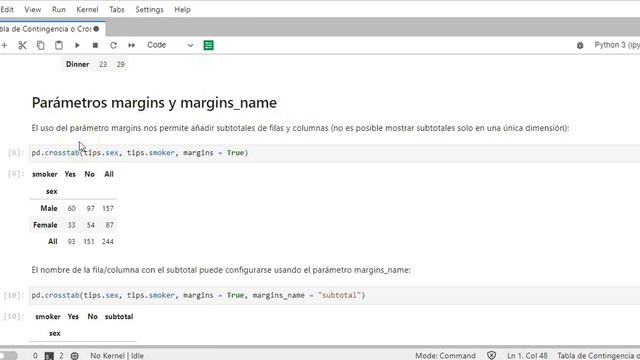
Task: Open the cell type Code dropdown
Action: pos(170,45)
